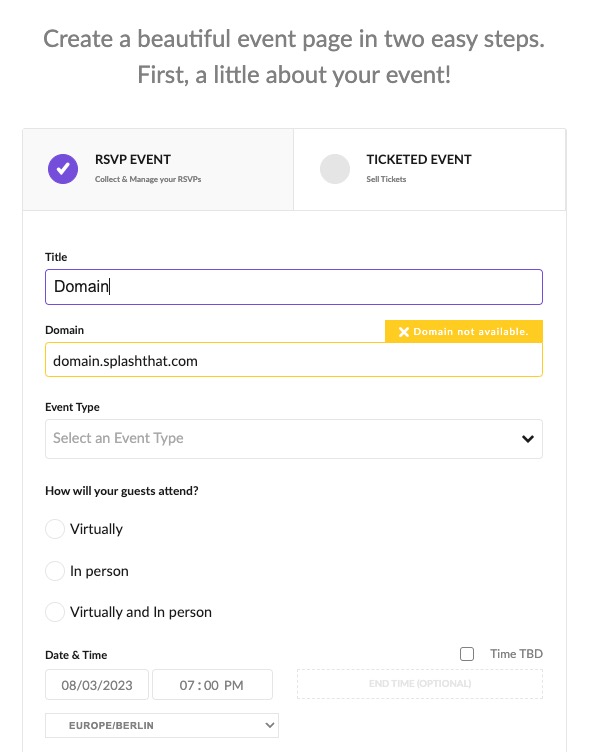The image size is (599, 752).
Task: Select the RSVP EVENT tab
Action: [x=158, y=169]
